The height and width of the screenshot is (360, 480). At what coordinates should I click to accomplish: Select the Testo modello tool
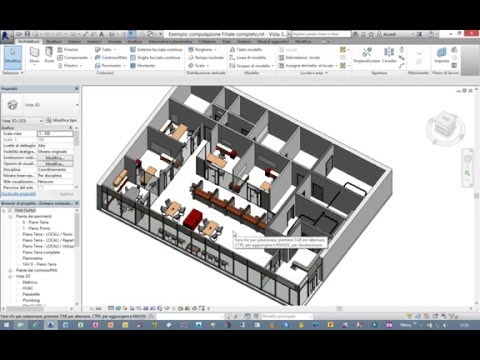point(246,50)
